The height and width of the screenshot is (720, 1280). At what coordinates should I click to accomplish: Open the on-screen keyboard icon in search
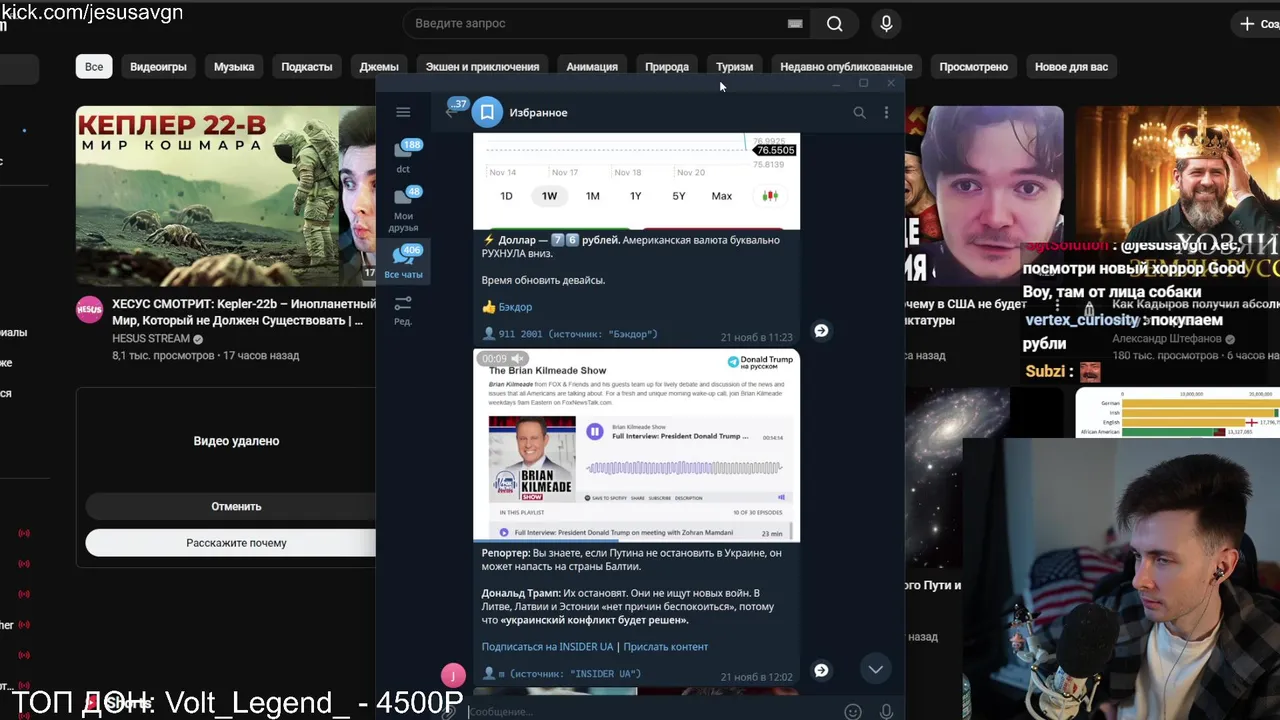(795, 23)
